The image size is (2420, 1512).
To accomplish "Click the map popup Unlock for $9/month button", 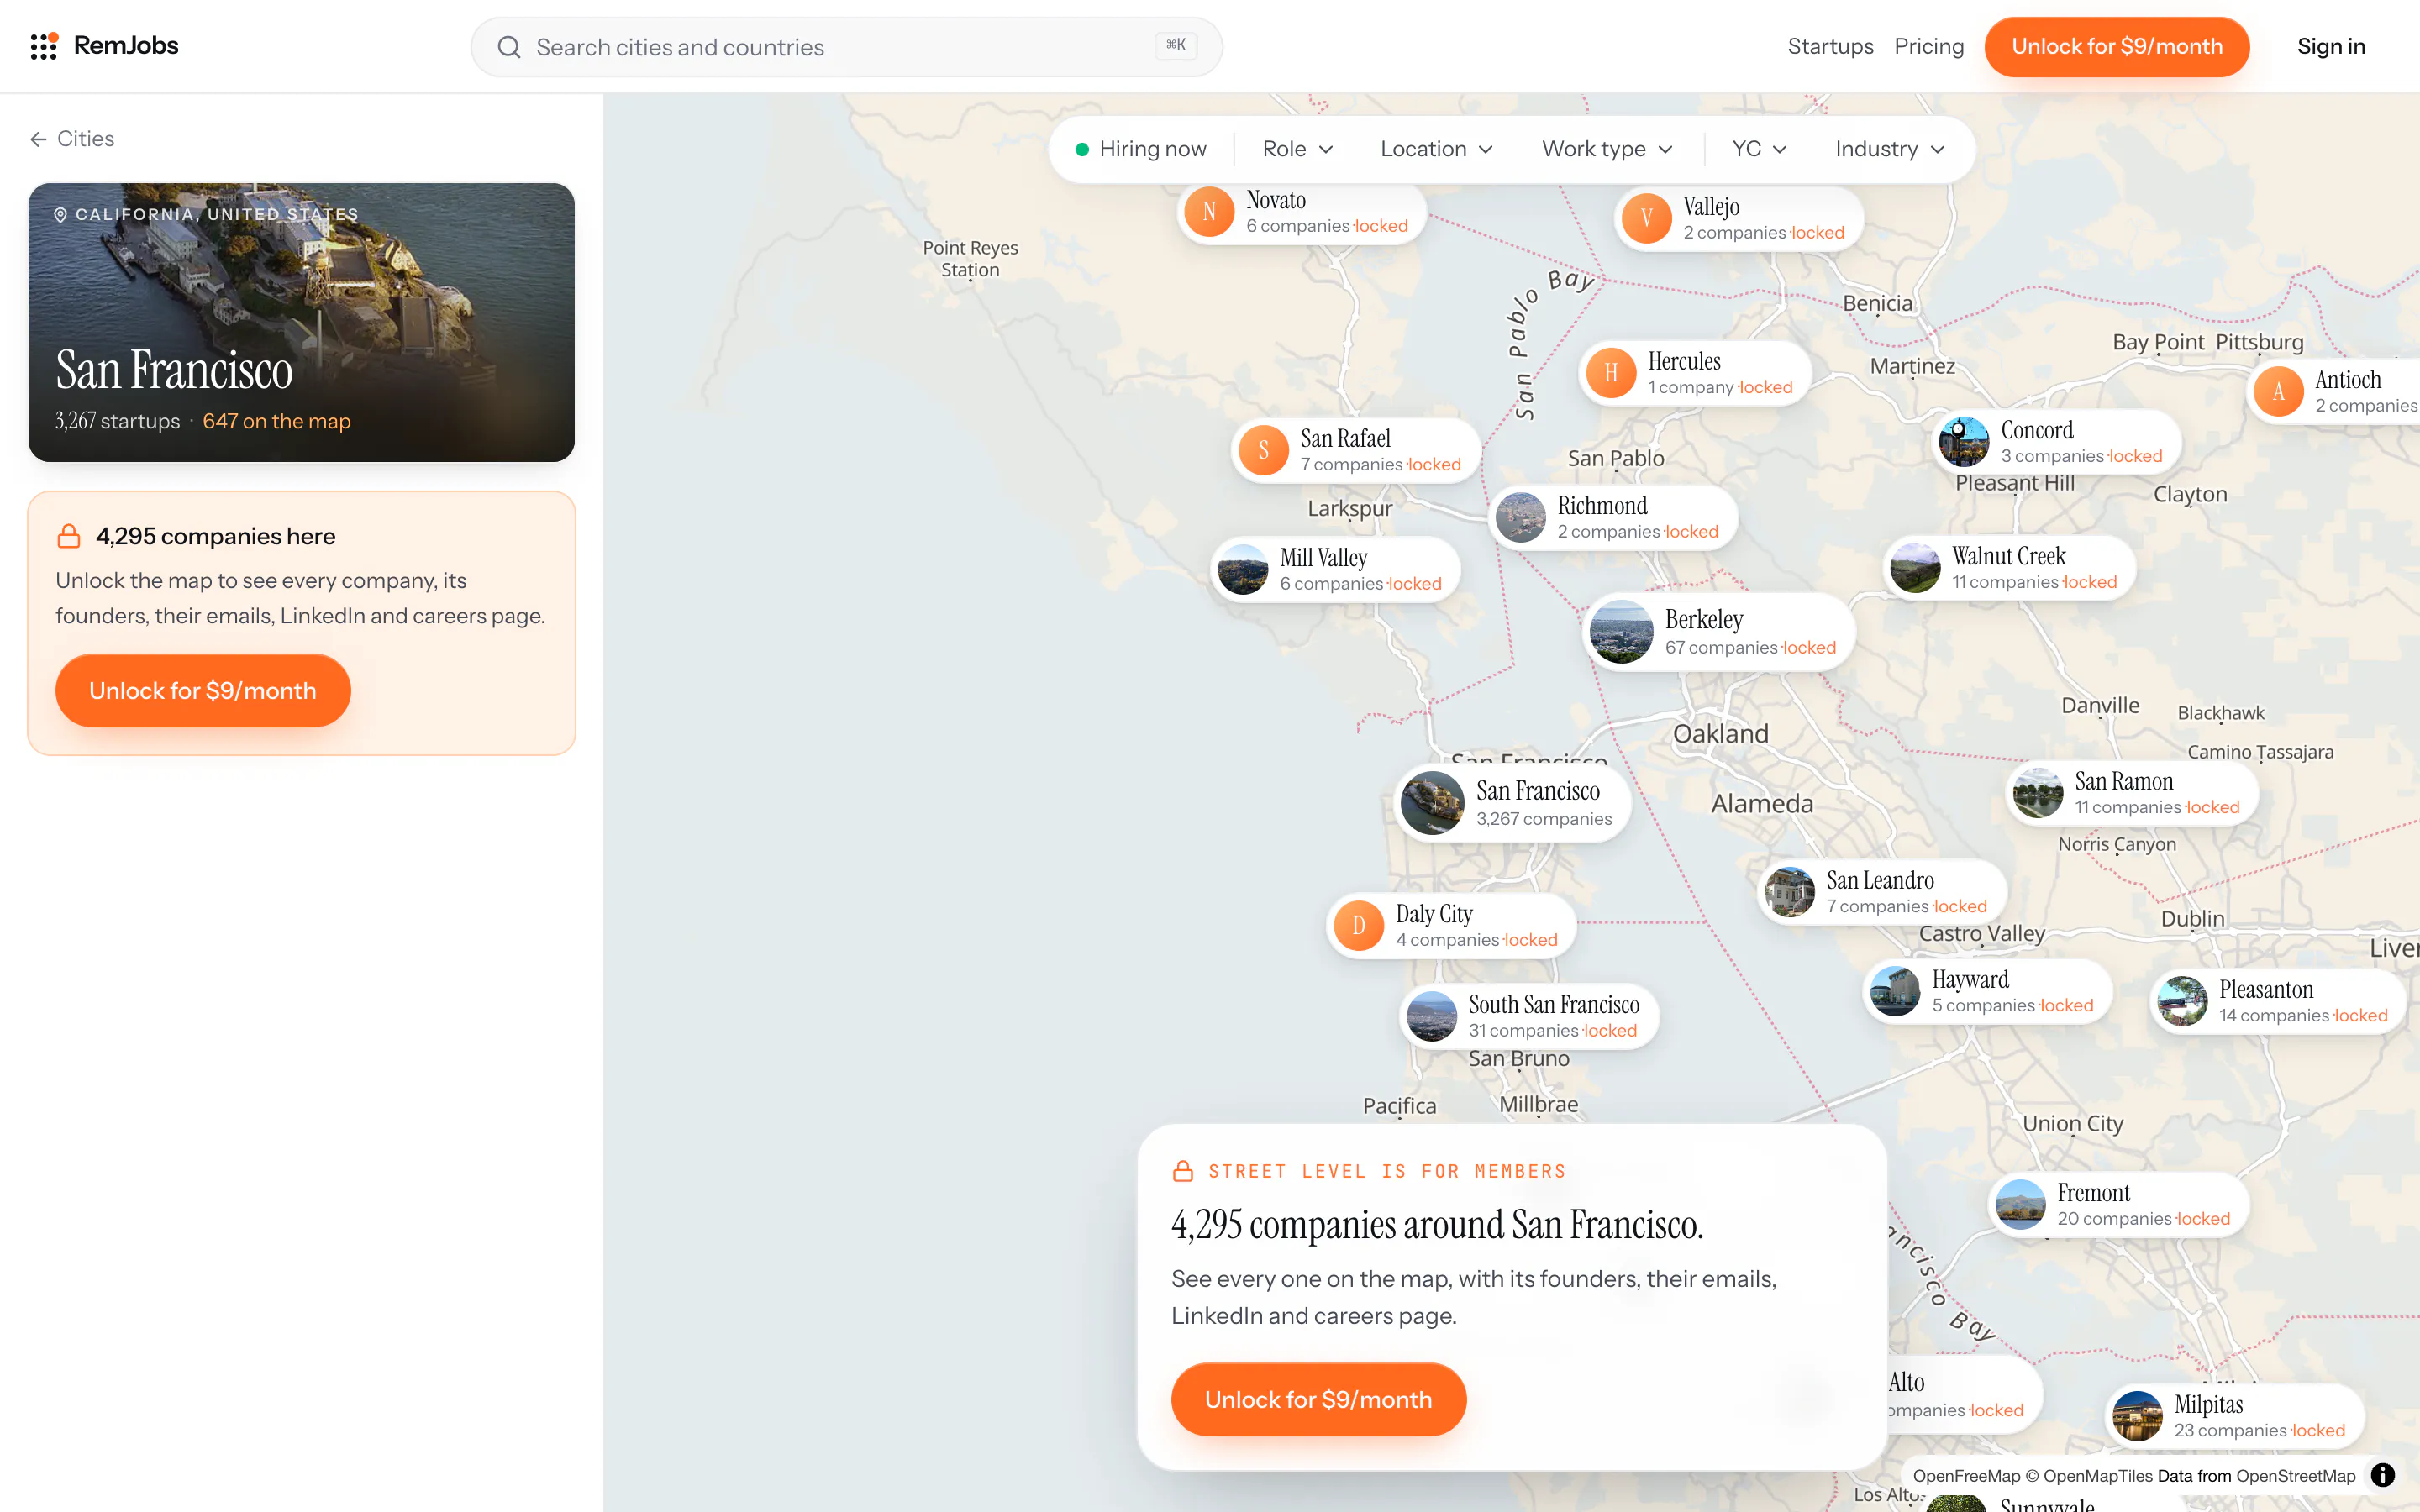I will (1318, 1399).
